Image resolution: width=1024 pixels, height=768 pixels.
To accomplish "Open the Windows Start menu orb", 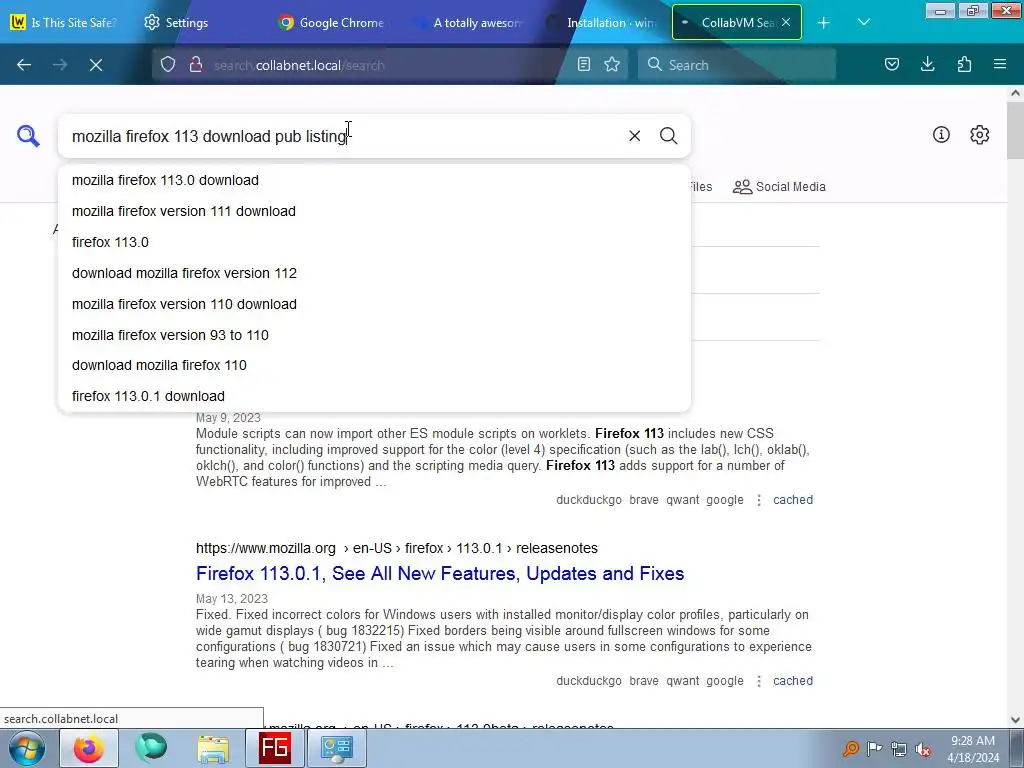I will [26, 748].
